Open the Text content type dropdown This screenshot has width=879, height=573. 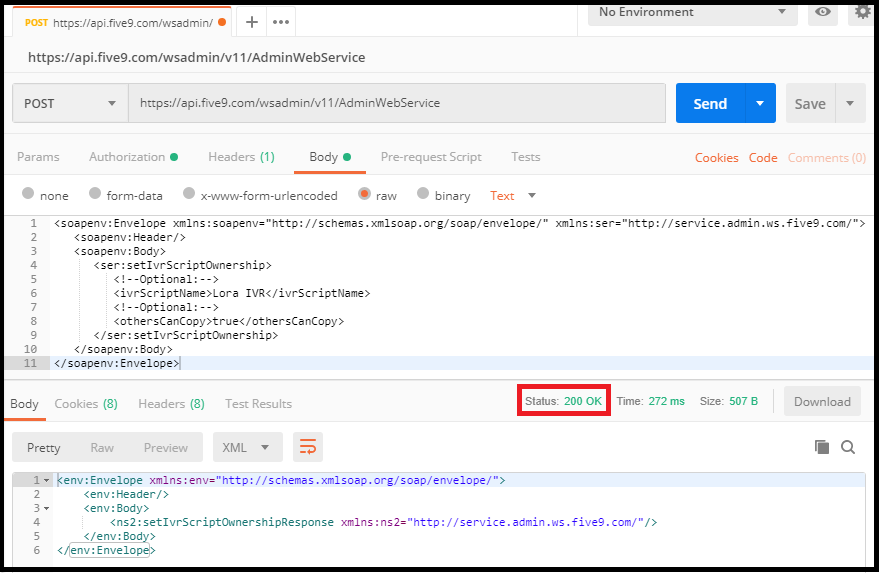513,196
